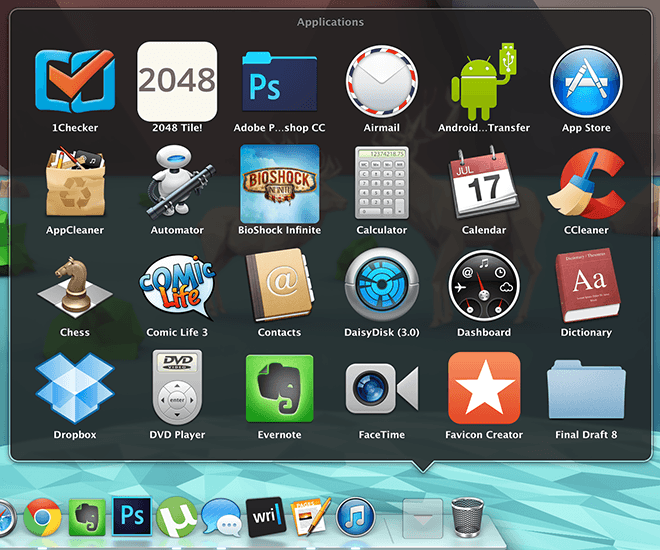Launch Airmail from the Applications grid
The width and height of the screenshot is (660, 550).
(x=382, y=80)
